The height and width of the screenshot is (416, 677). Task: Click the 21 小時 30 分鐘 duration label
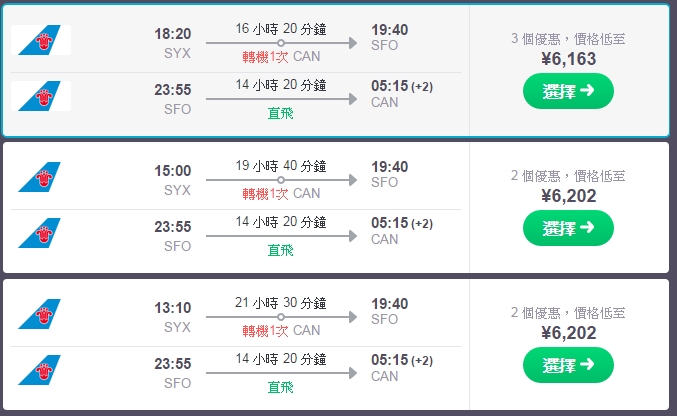point(280,302)
